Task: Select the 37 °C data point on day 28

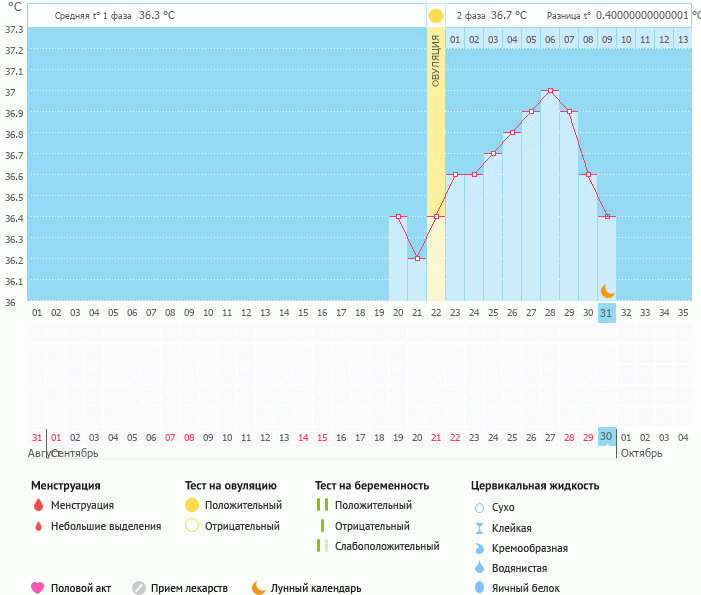Action: pyautogui.click(x=550, y=91)
